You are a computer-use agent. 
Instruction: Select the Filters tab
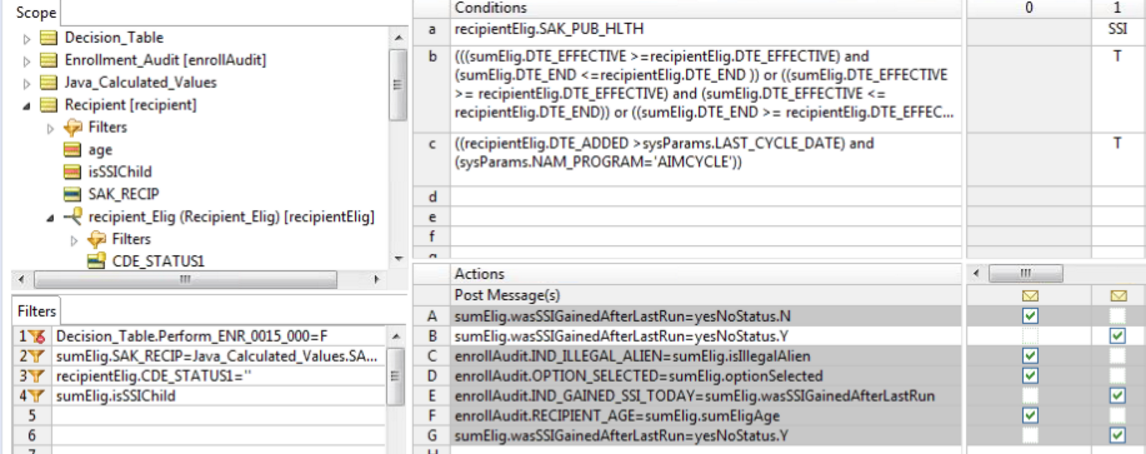[37, 311]
